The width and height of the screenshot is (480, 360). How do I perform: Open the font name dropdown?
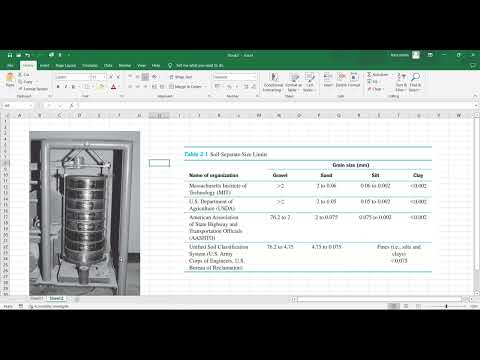click(x=89, y=77)
